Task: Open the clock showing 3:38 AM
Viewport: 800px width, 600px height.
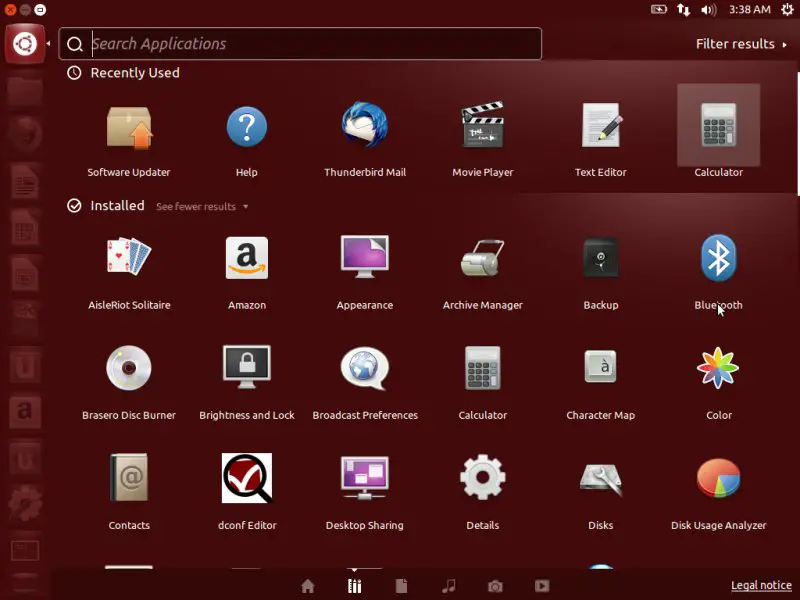Action: (749, 9)
